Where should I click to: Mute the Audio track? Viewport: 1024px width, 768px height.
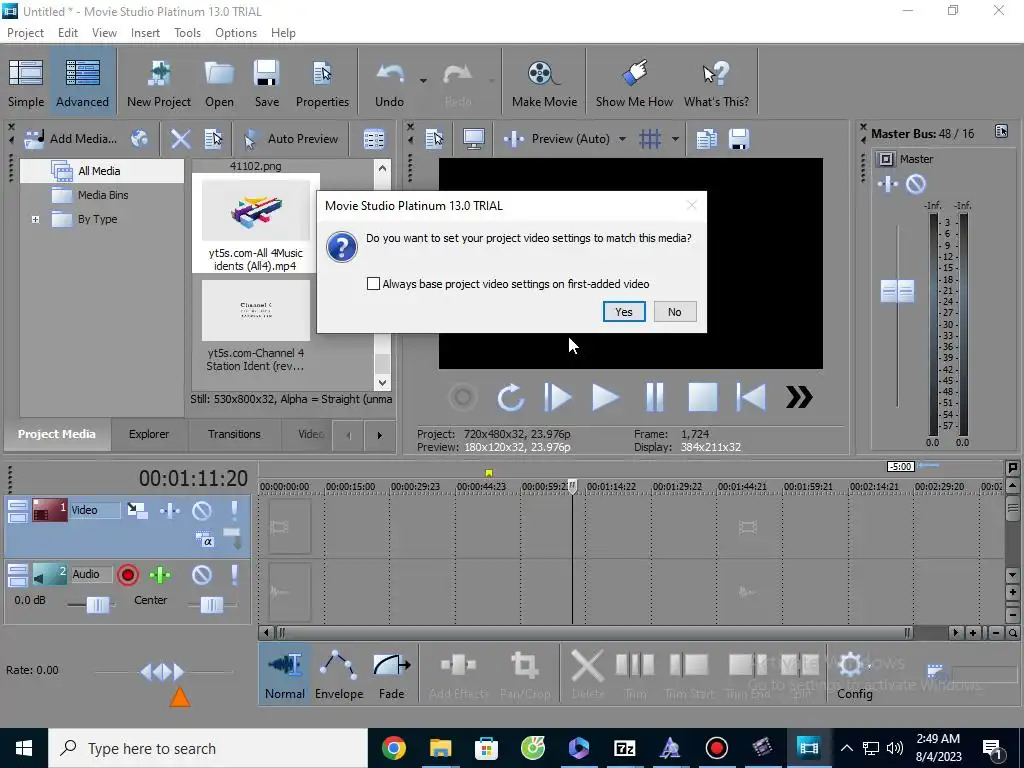(202, 575)
